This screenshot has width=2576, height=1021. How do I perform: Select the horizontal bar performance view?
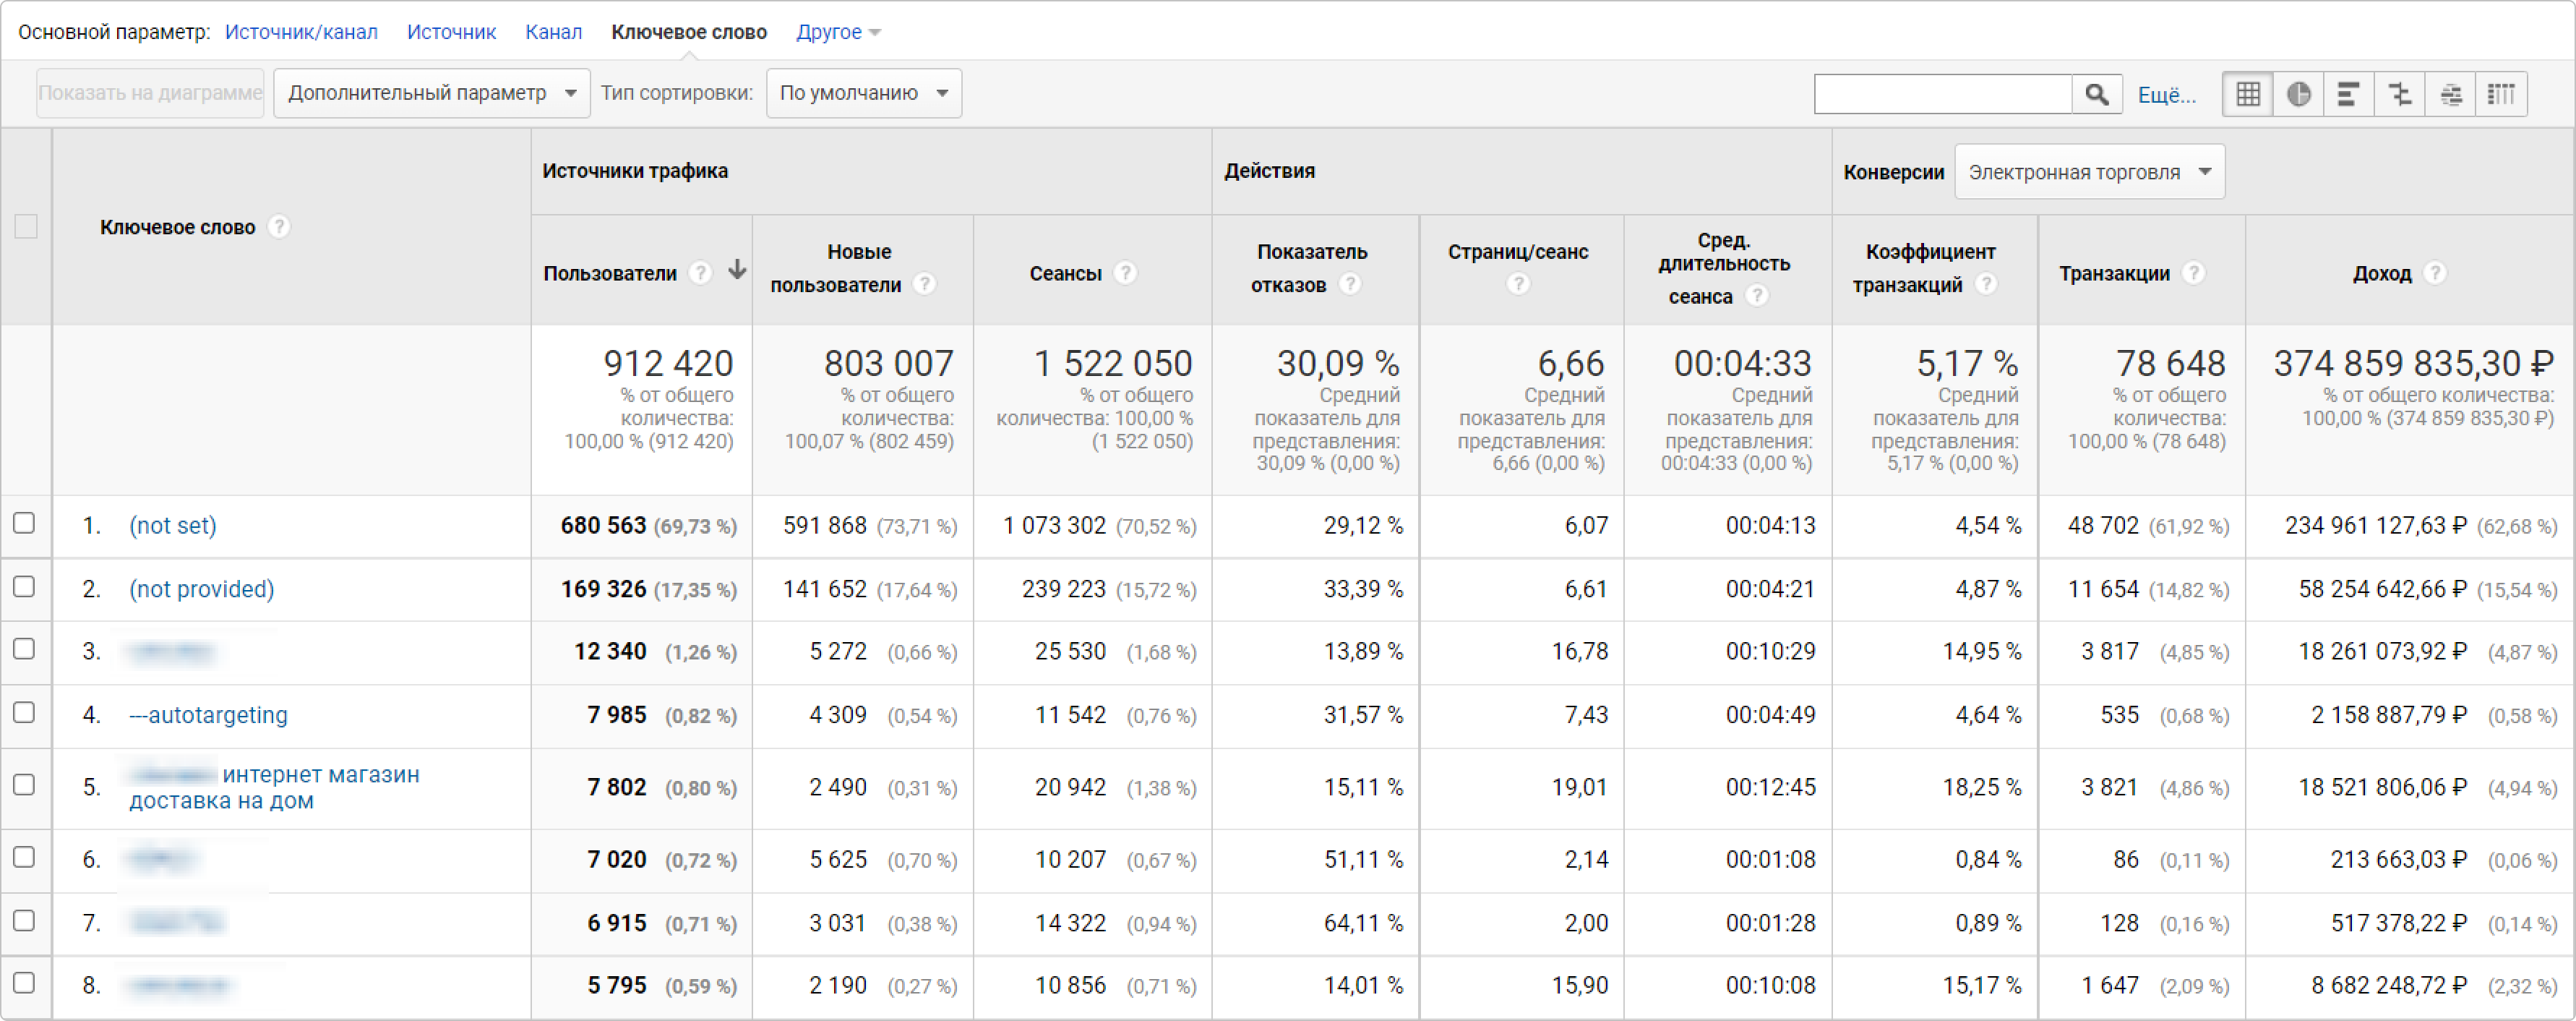[x=2349, y=94]
